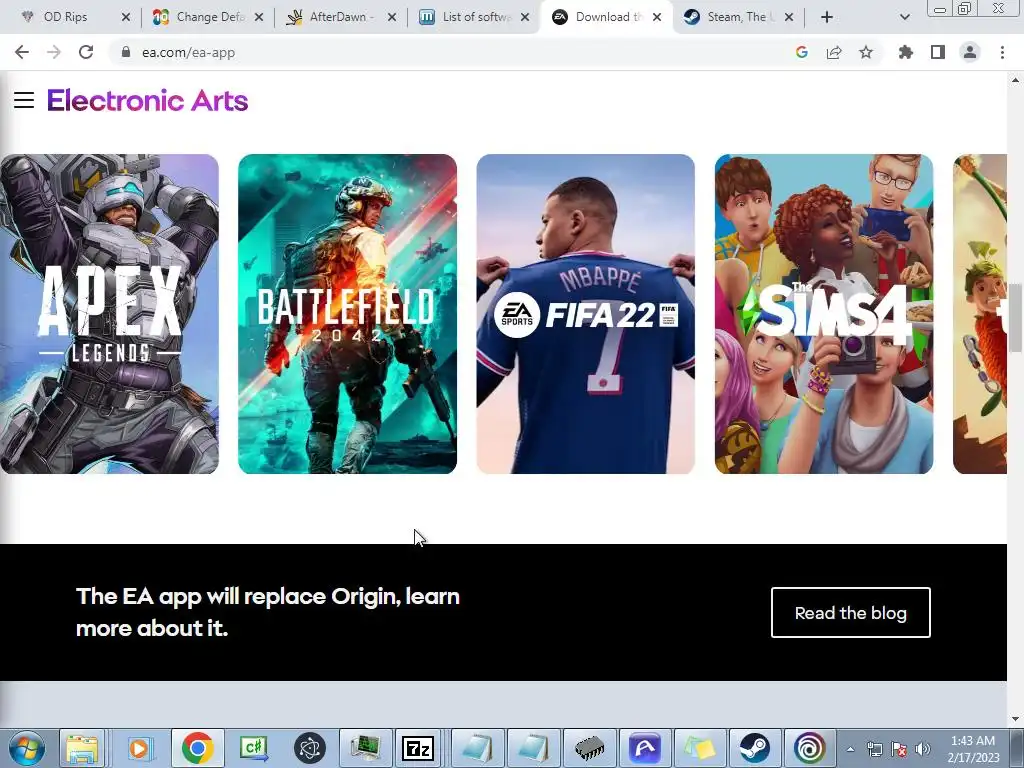Switch to the Change Defa tab
The image size is (1024, 768).
(210, 17)
